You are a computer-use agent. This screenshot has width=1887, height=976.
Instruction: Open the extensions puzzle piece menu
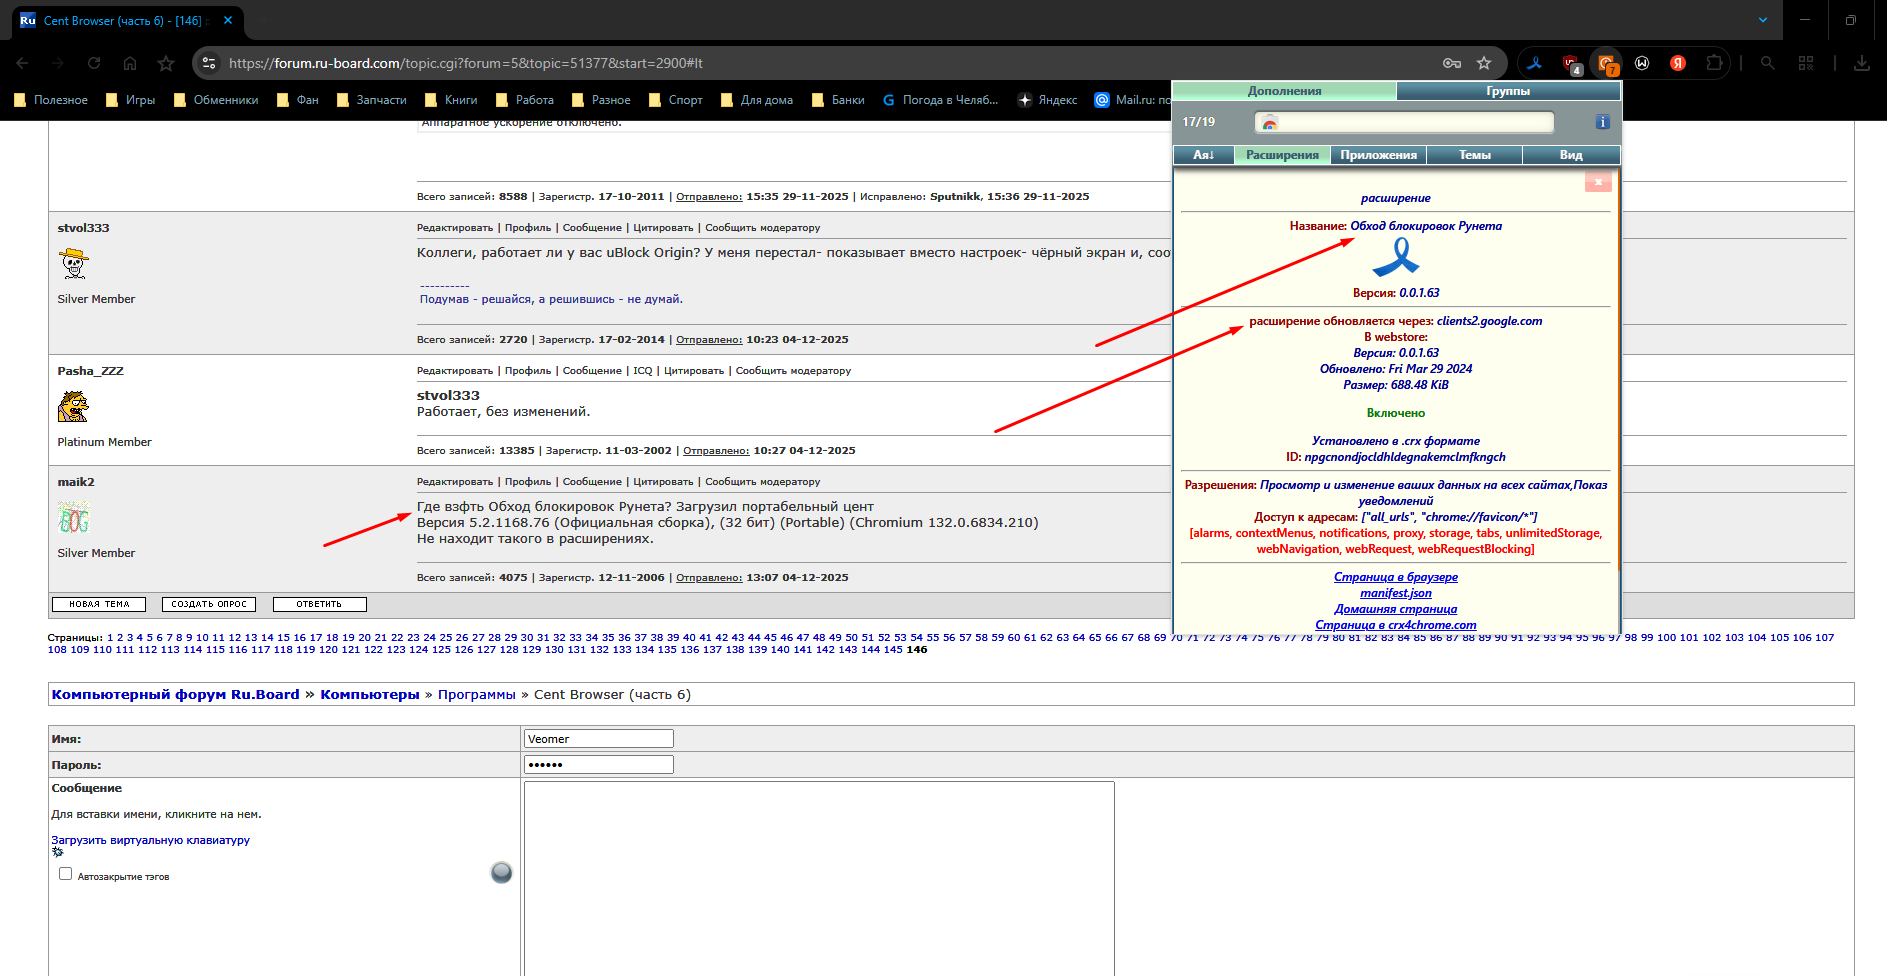tap(1714, 63)
